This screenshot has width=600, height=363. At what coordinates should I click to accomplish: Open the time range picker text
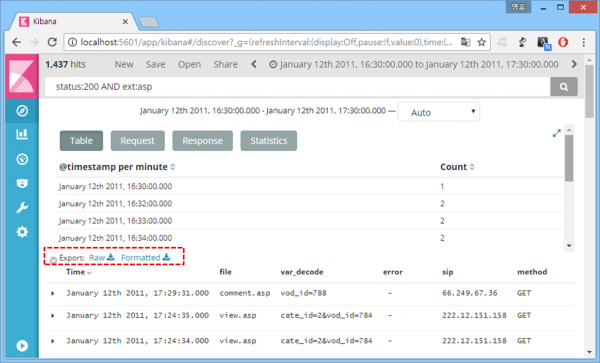[419, 64]
